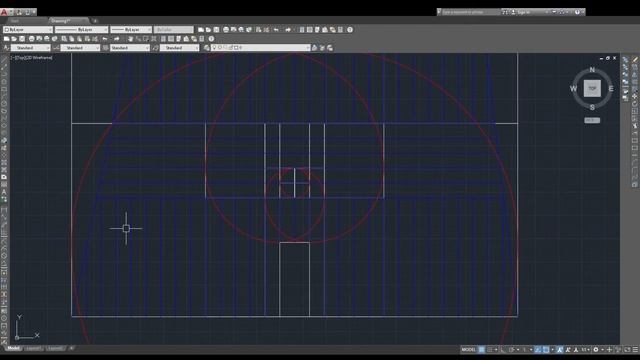The width and height of the screenshot is (640, 360).
Task: Click the plus after Layout2 to add a layout
Action: pos(71,349)
